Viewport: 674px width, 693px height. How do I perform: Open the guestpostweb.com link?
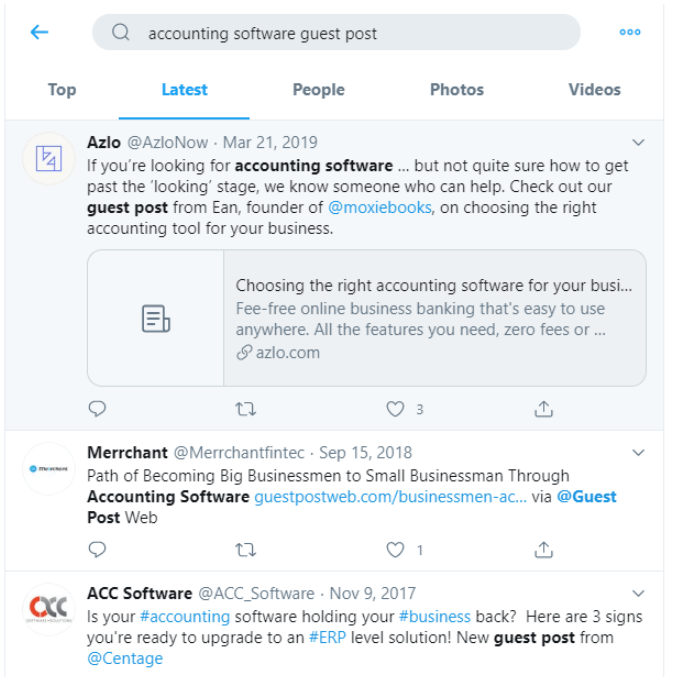coord(391,497)
